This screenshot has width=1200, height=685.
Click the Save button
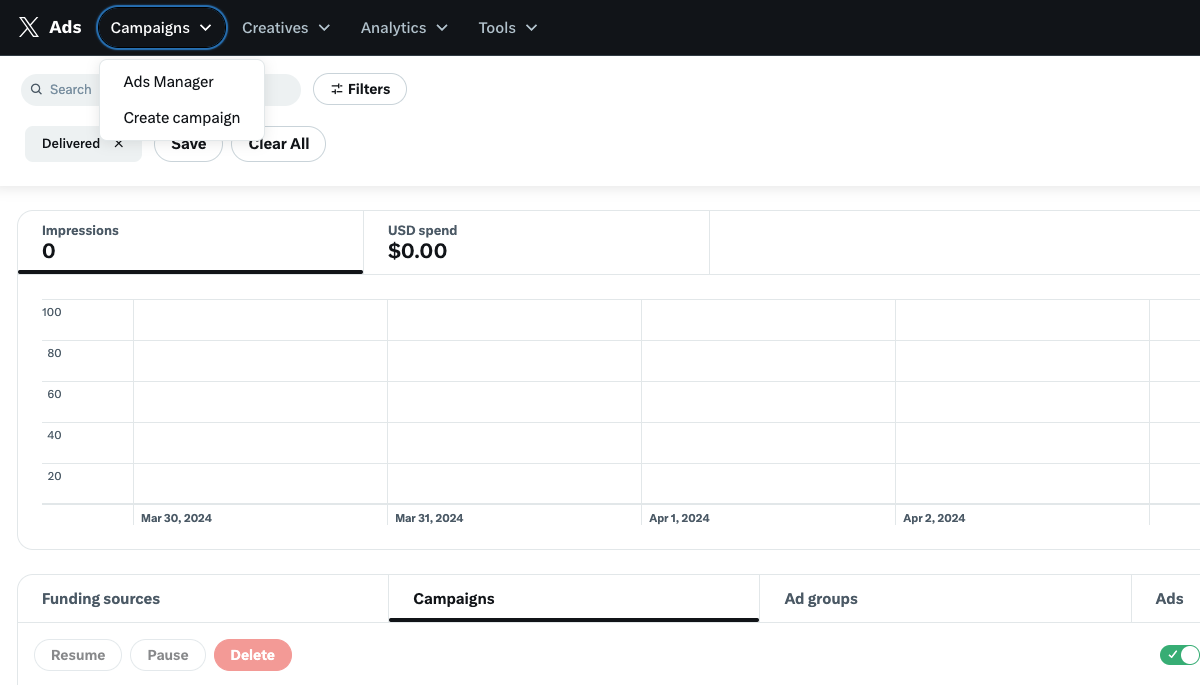[x=188, y=143]
